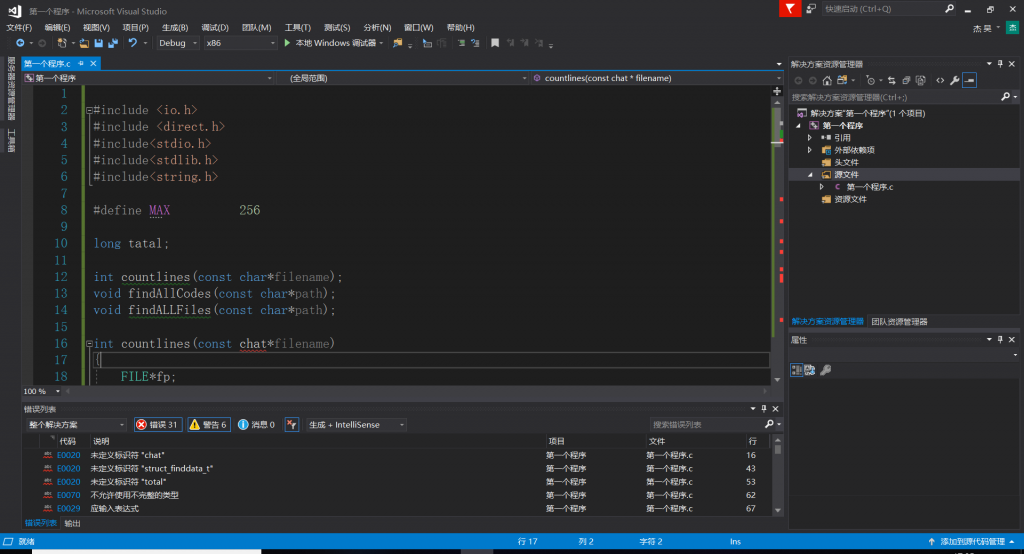Click Sync with Active Document icon

pos(891,80)
